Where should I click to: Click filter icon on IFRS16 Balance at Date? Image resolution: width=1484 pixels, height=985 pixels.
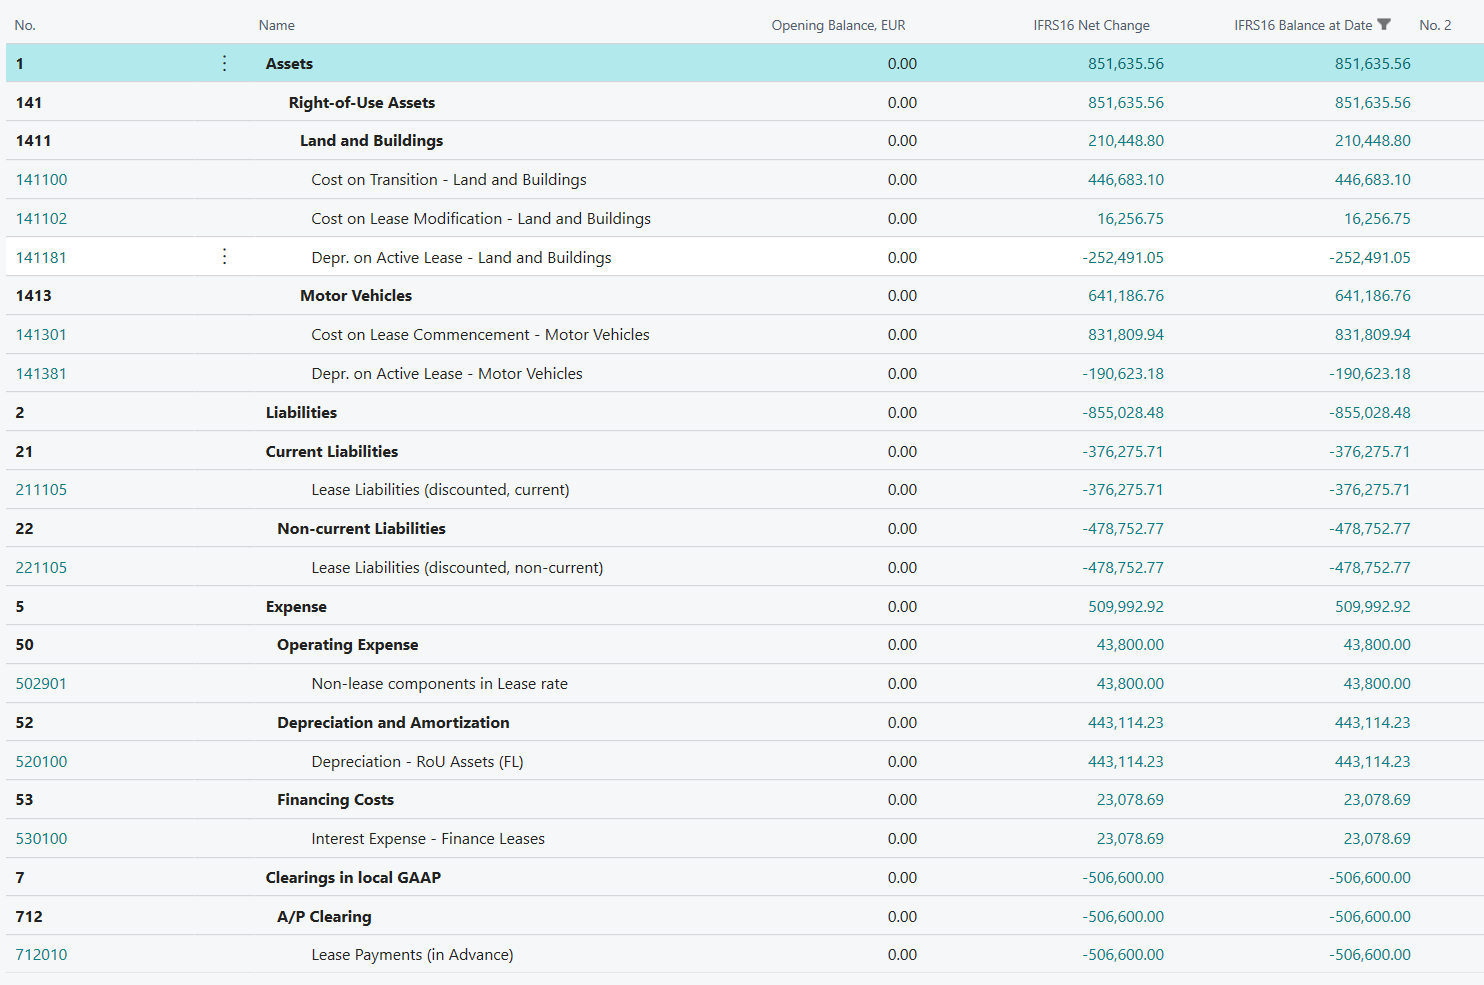1384,25
